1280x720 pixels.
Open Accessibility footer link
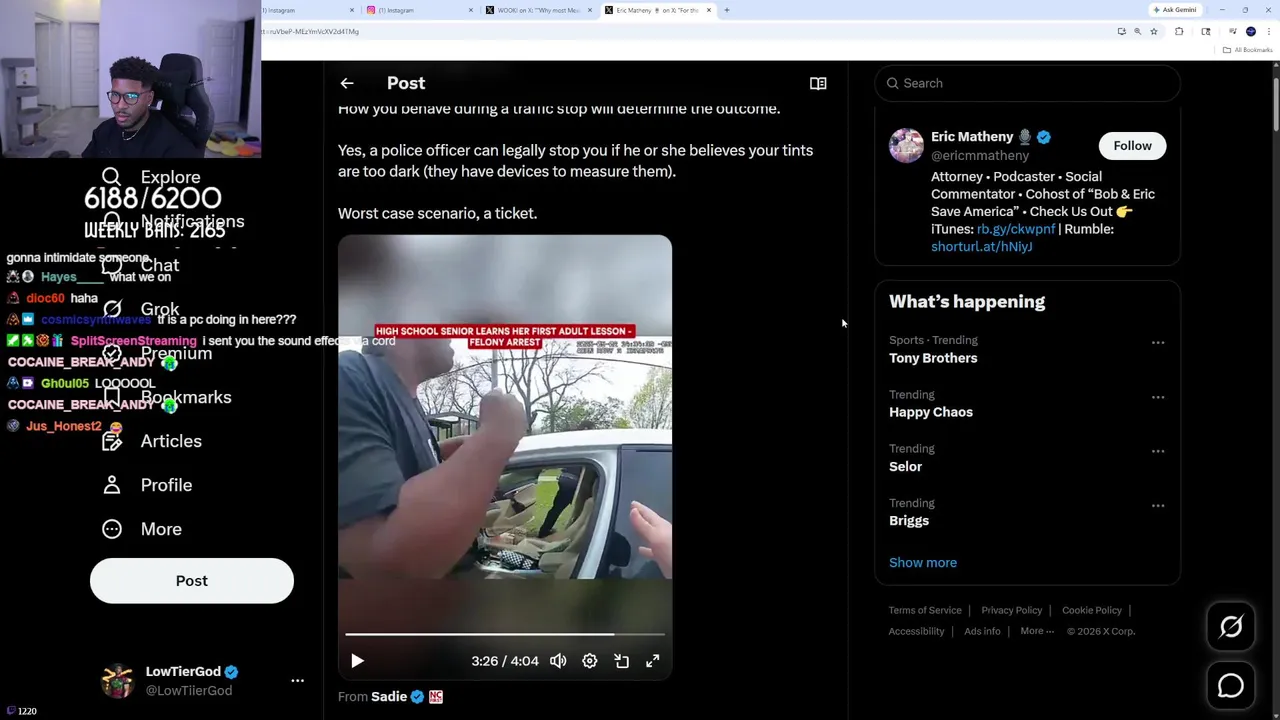(916, 631)
